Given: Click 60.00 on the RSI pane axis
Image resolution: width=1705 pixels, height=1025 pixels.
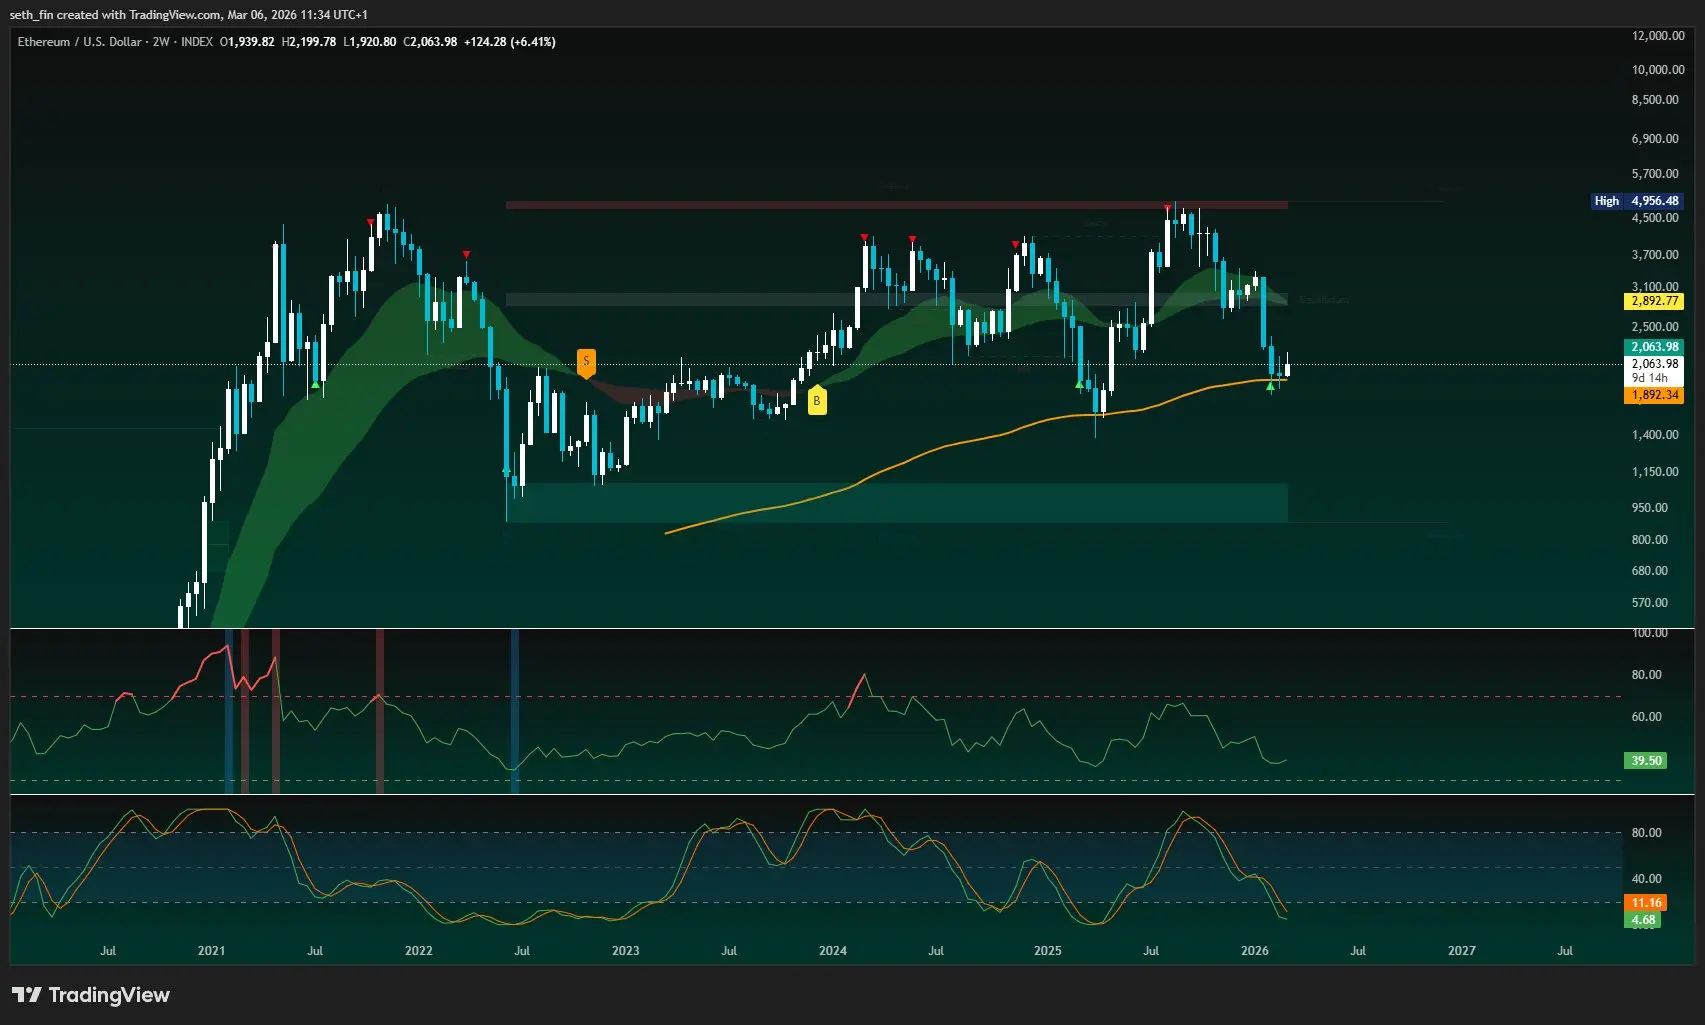Looking at the screenshot, I should coord(1646,717).
